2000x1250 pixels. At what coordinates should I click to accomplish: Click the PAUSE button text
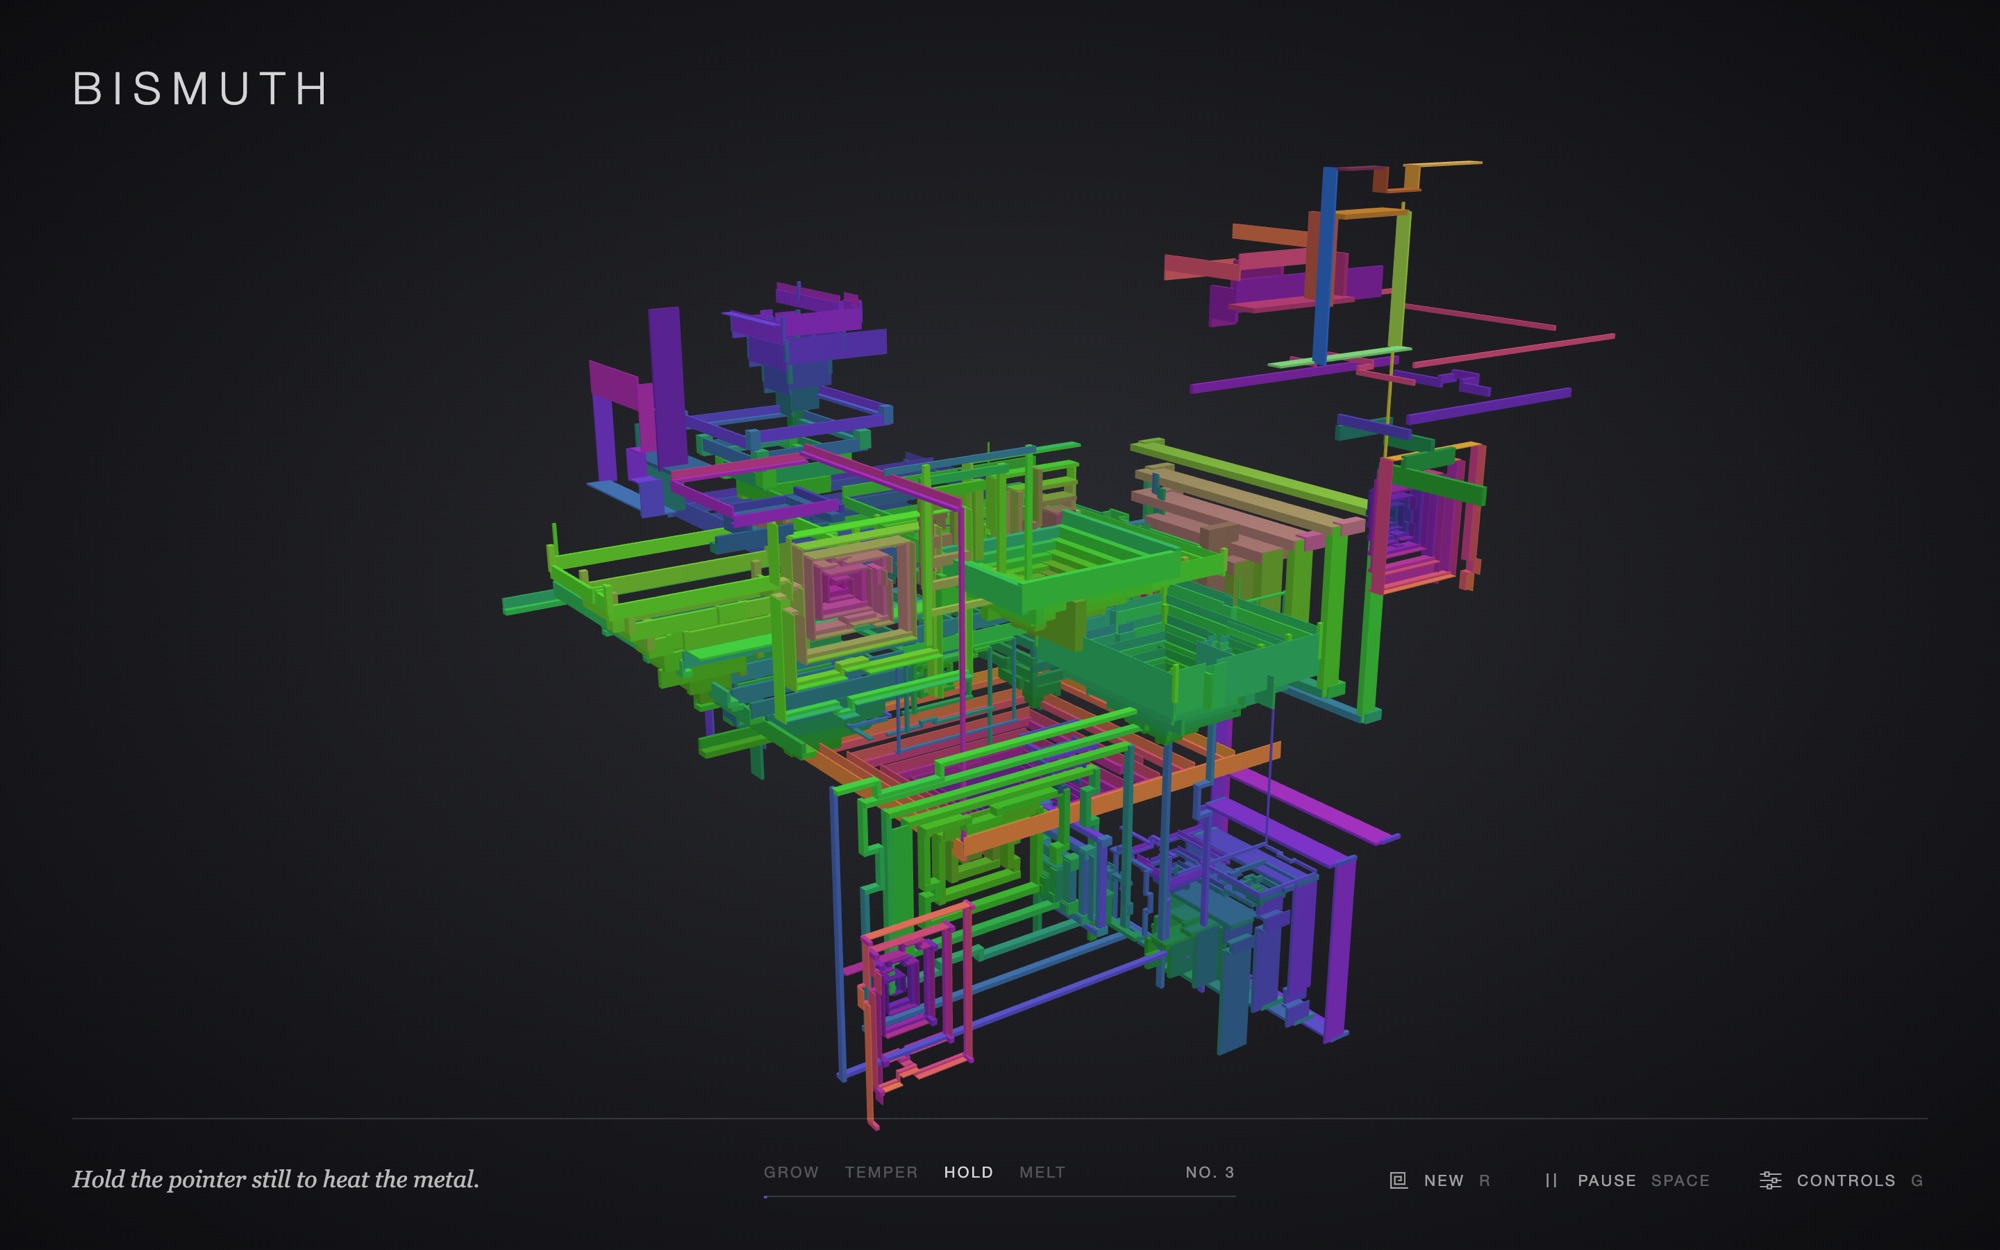coord(1607,1181)
